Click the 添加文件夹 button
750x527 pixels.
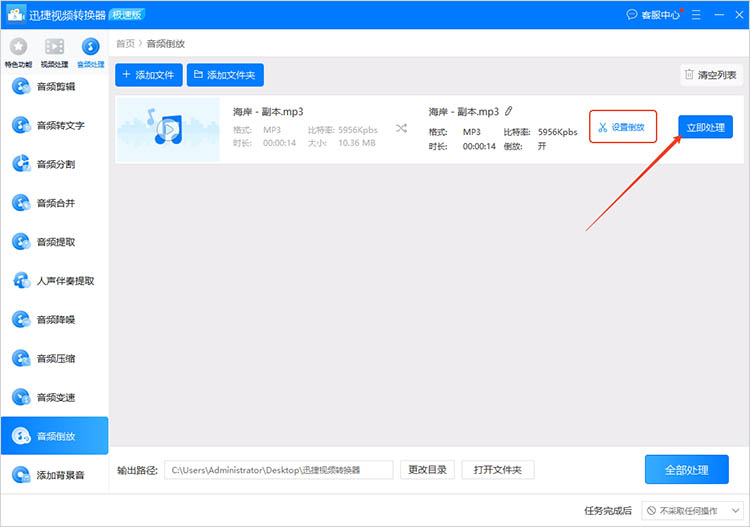[225, 75]
